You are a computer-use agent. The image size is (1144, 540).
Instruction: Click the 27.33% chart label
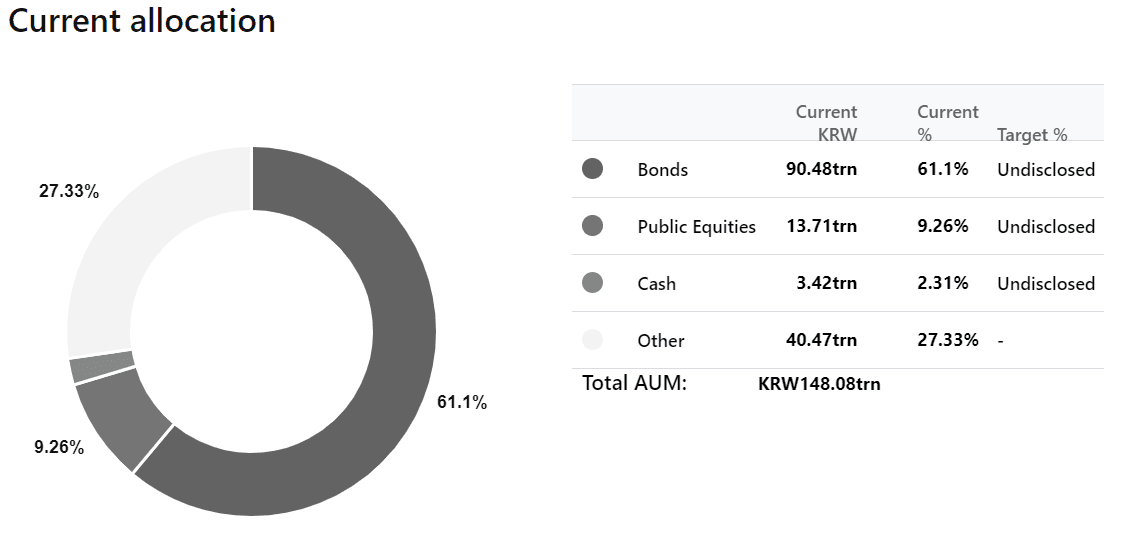(x=69, y=191)
